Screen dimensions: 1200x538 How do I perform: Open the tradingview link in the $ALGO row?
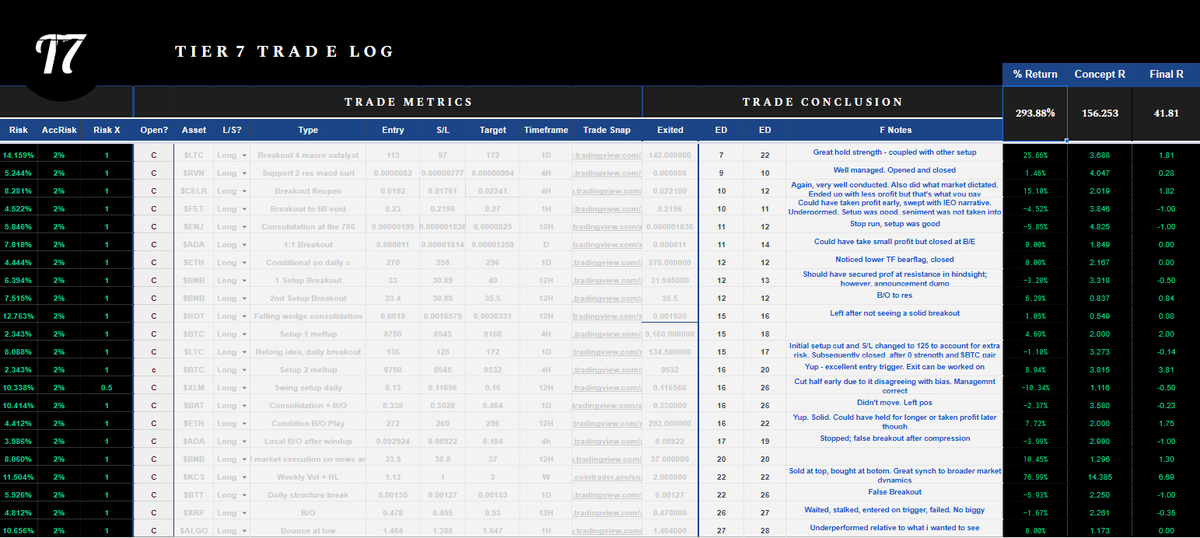[605, 532]
